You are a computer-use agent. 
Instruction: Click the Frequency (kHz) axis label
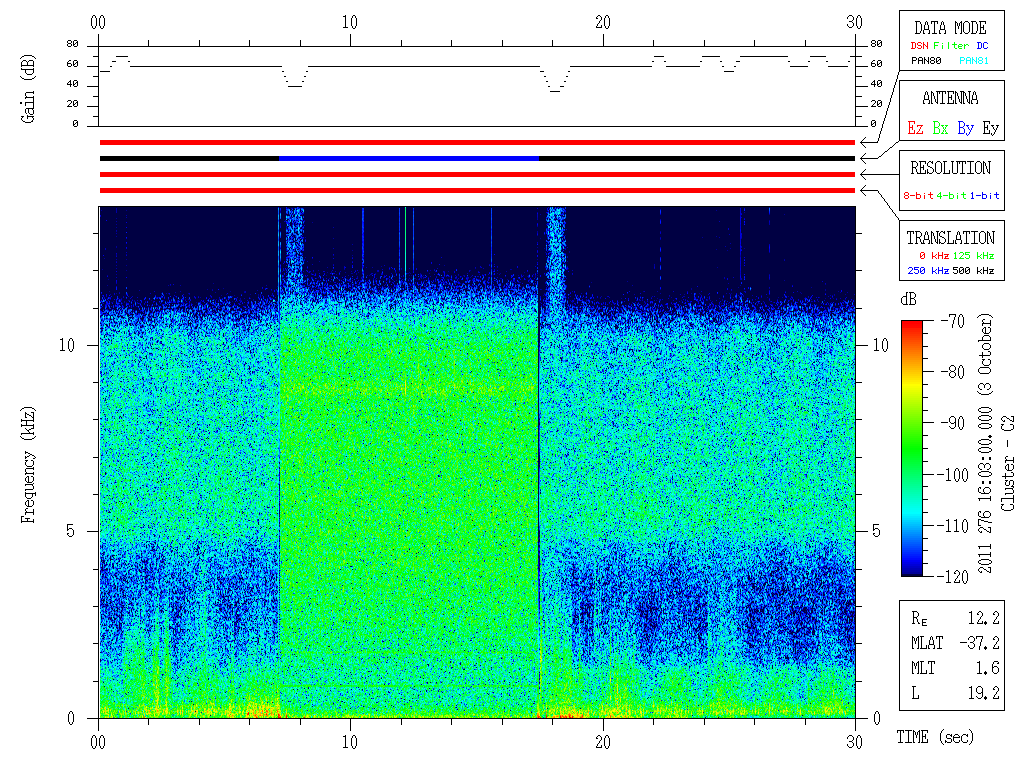(x=27, y=465)
